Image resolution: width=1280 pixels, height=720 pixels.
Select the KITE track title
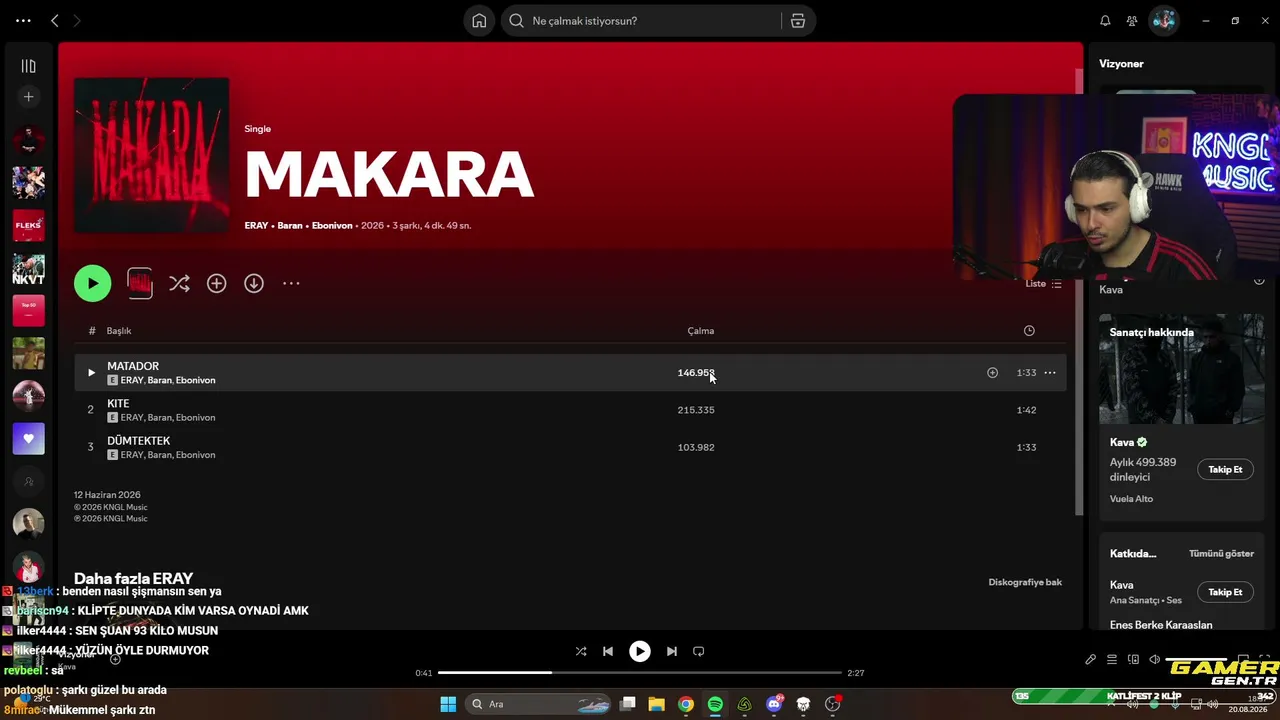pos(118,404)
